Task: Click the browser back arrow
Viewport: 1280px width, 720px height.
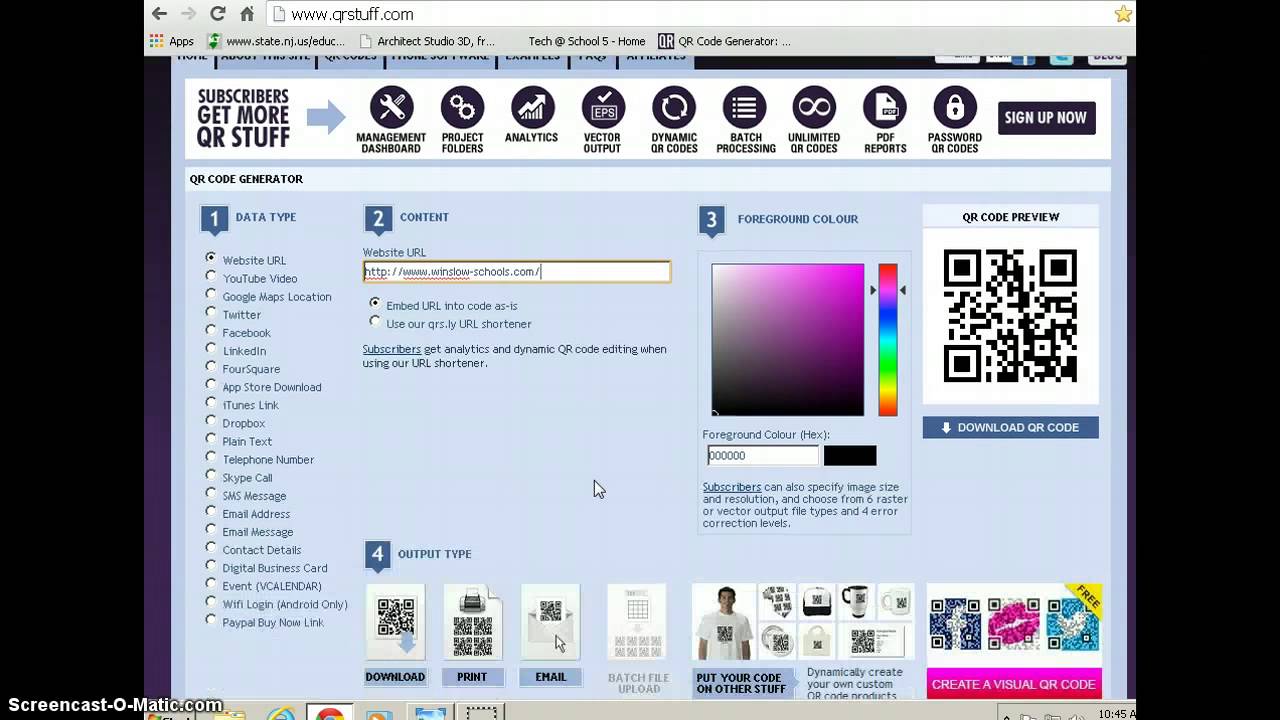Action: [159, 14]
